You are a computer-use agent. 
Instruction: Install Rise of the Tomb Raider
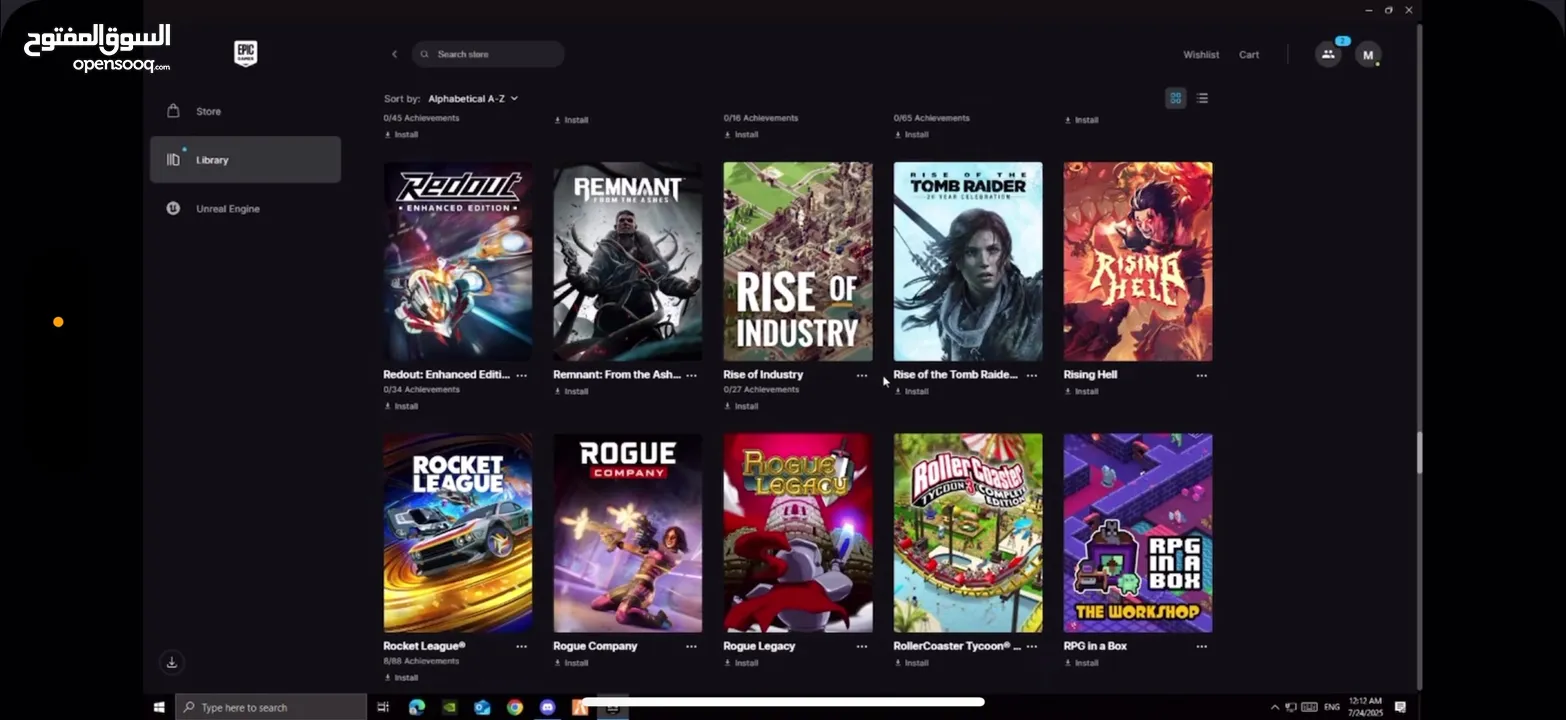911,391
